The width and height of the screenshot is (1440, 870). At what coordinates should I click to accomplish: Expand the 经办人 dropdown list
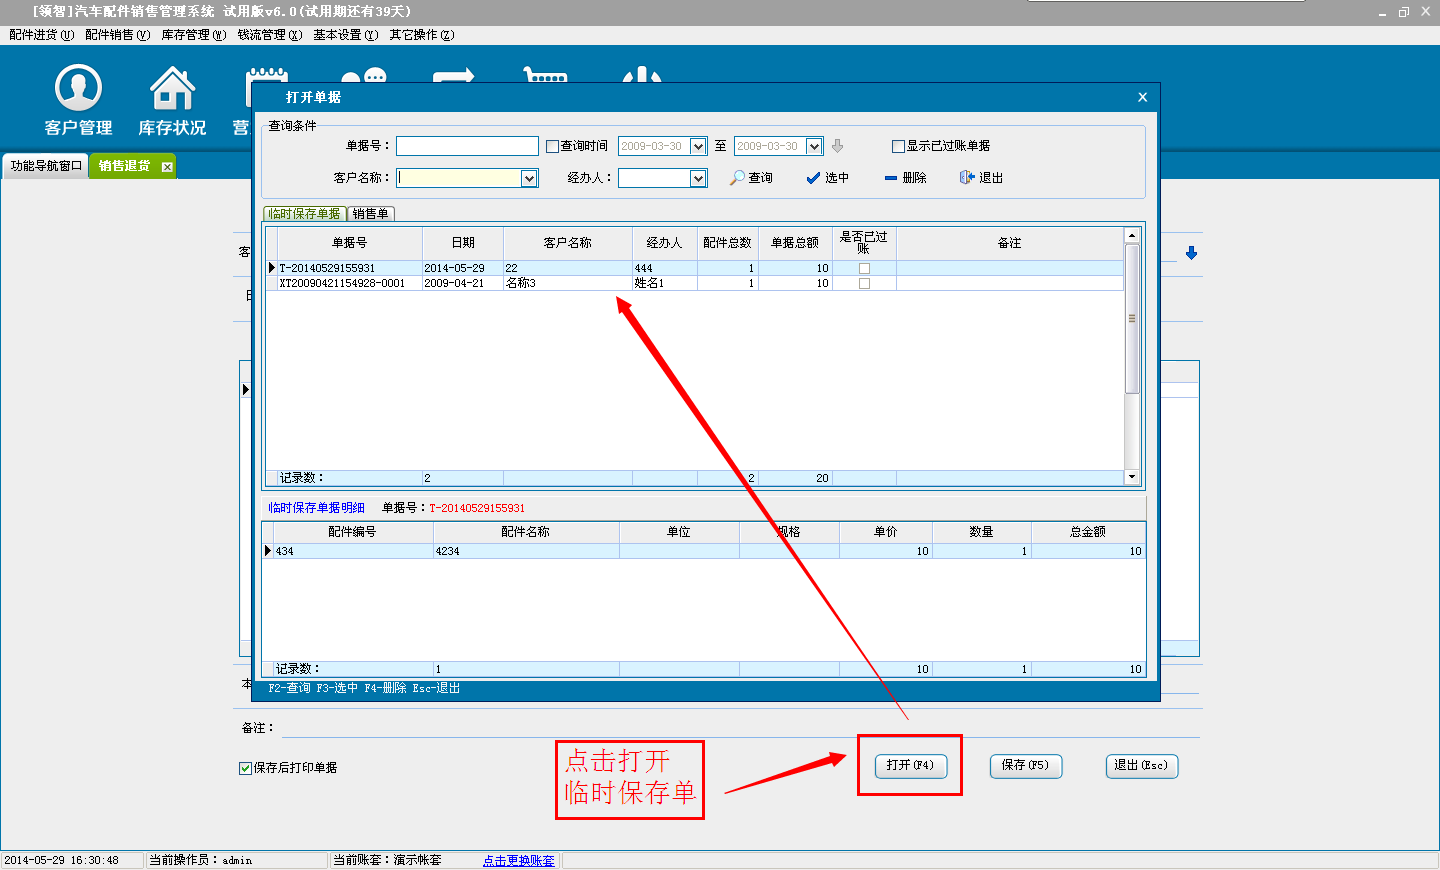point(698,178)
